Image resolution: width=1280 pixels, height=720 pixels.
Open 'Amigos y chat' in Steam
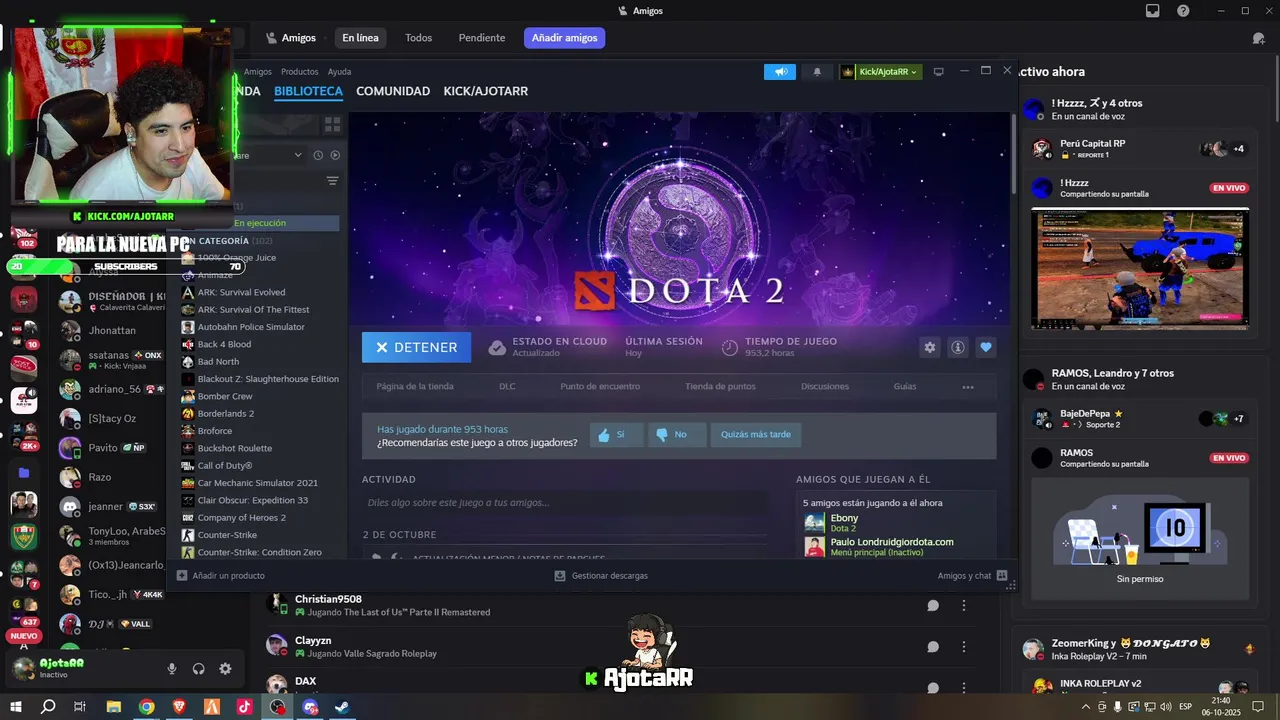pos(972,576)
